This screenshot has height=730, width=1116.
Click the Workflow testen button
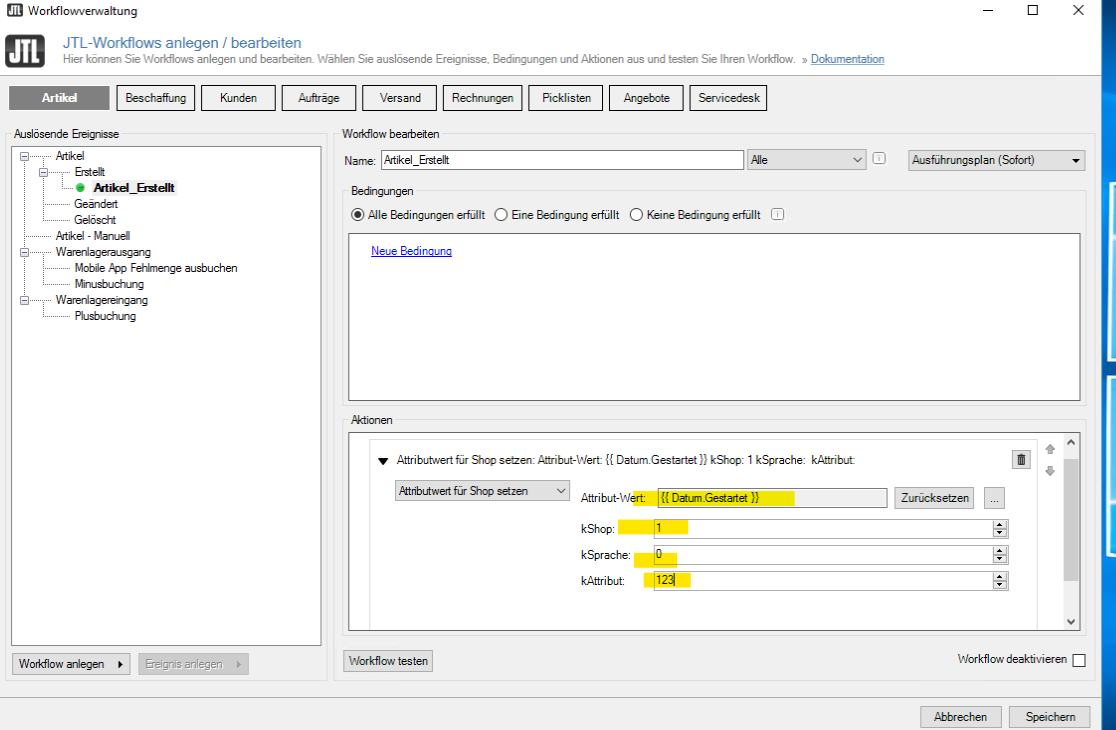[x=388, y=661]
